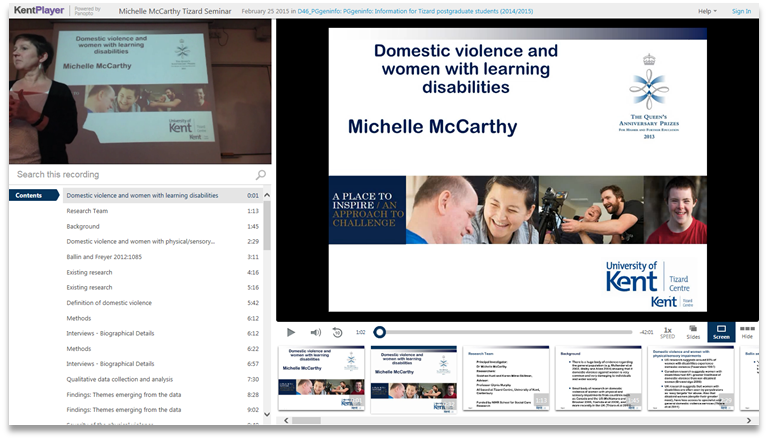Click the thumbnail strip scrollbar thumb
This screenshot has height=440, width=768.
tap(307, 420)
